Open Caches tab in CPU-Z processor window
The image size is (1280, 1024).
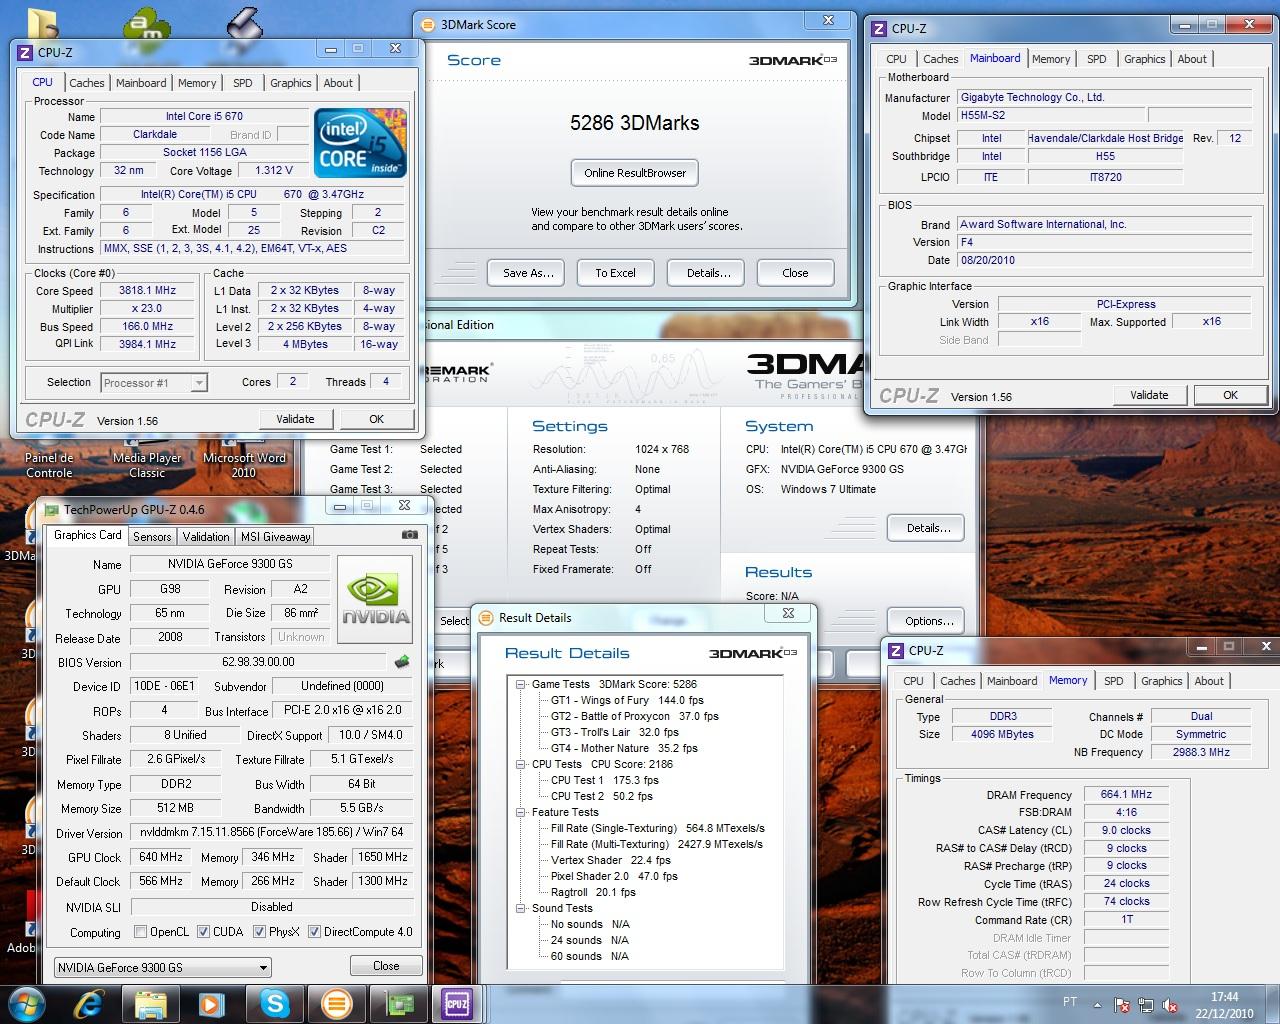87,83
